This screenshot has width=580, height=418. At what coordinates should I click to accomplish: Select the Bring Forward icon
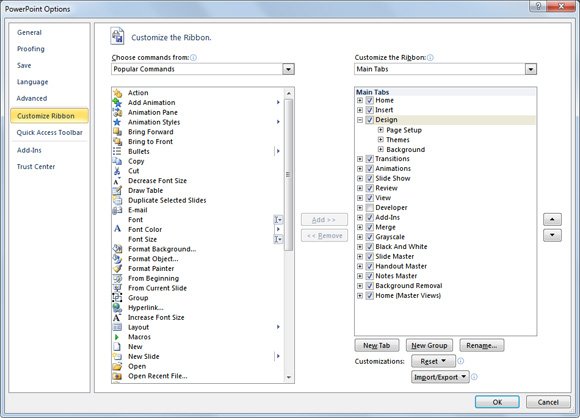tap(117, 132)
